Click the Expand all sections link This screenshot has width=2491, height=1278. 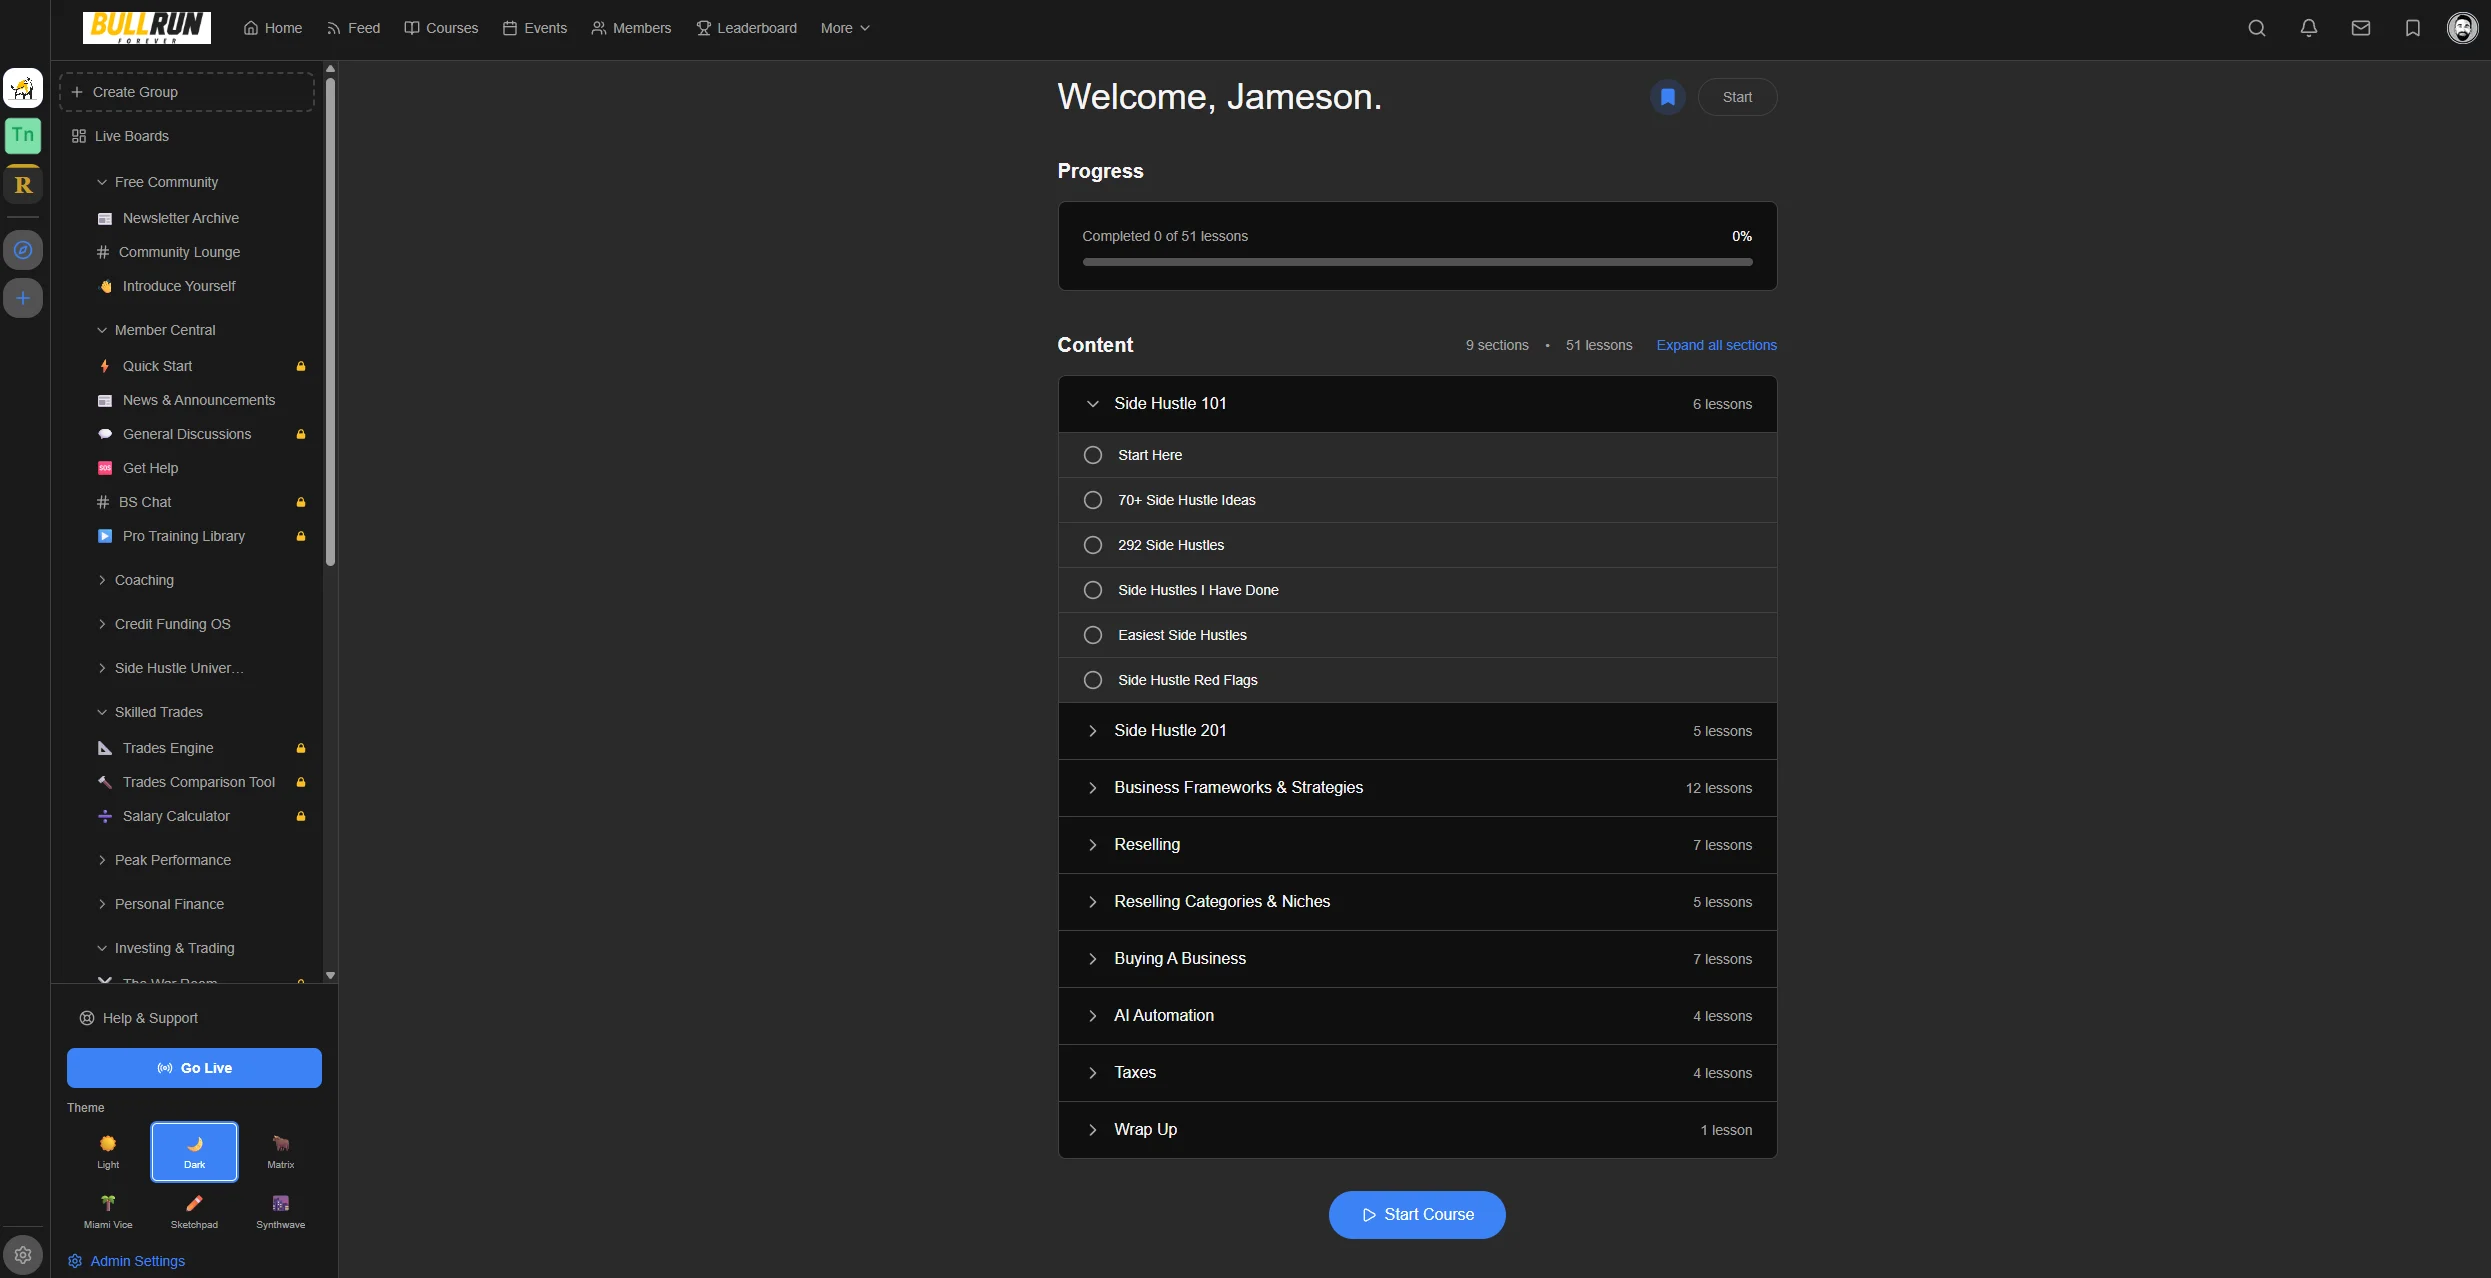(x=1716, y=344)
